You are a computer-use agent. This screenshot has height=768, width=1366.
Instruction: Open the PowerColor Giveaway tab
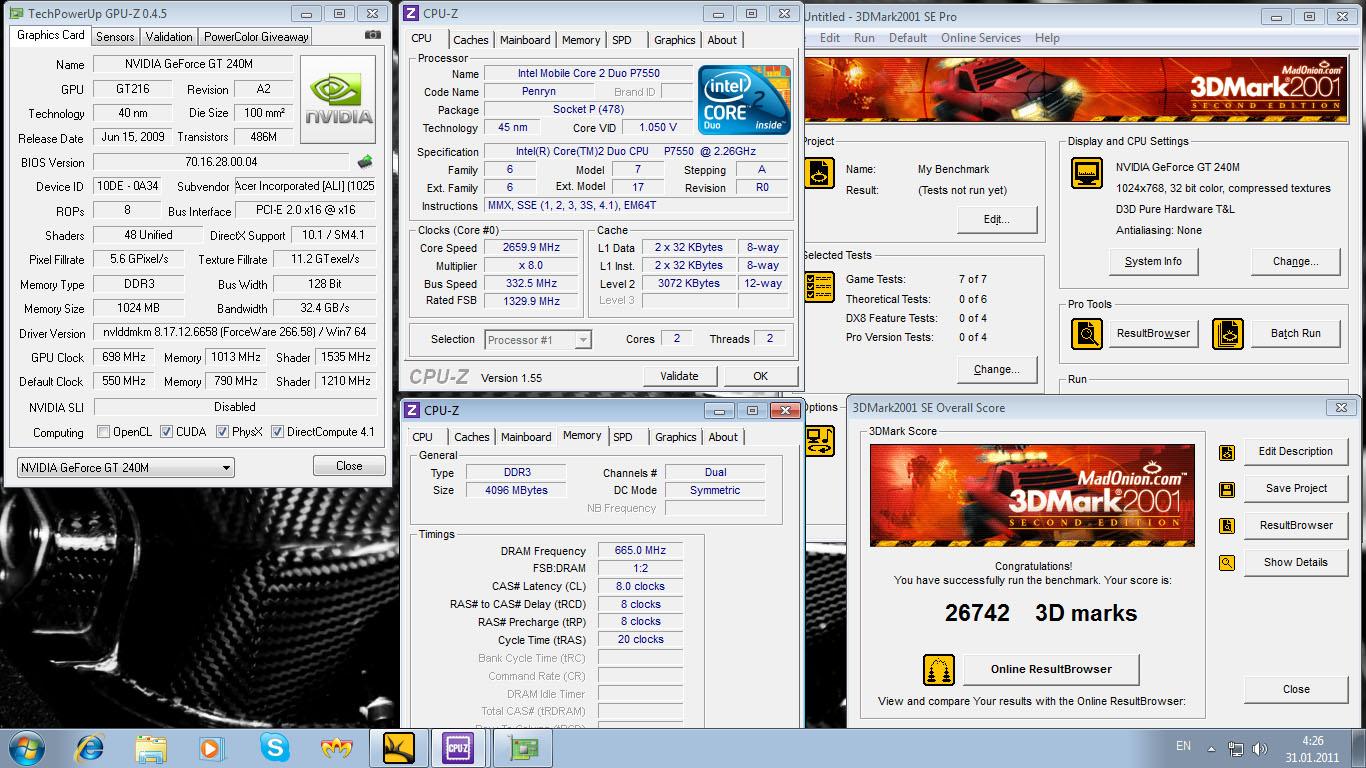pos(256,36)
